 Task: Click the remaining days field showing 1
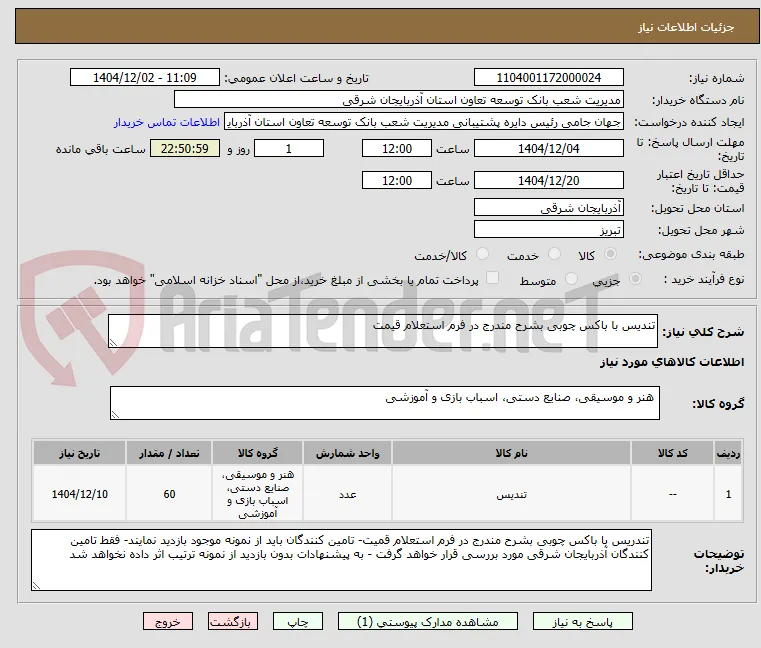click(289, 148)
